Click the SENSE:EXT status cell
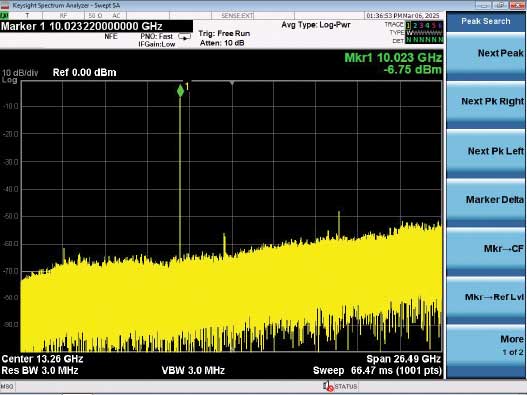Viewport: 527px width, 395px height. (237, 15)
